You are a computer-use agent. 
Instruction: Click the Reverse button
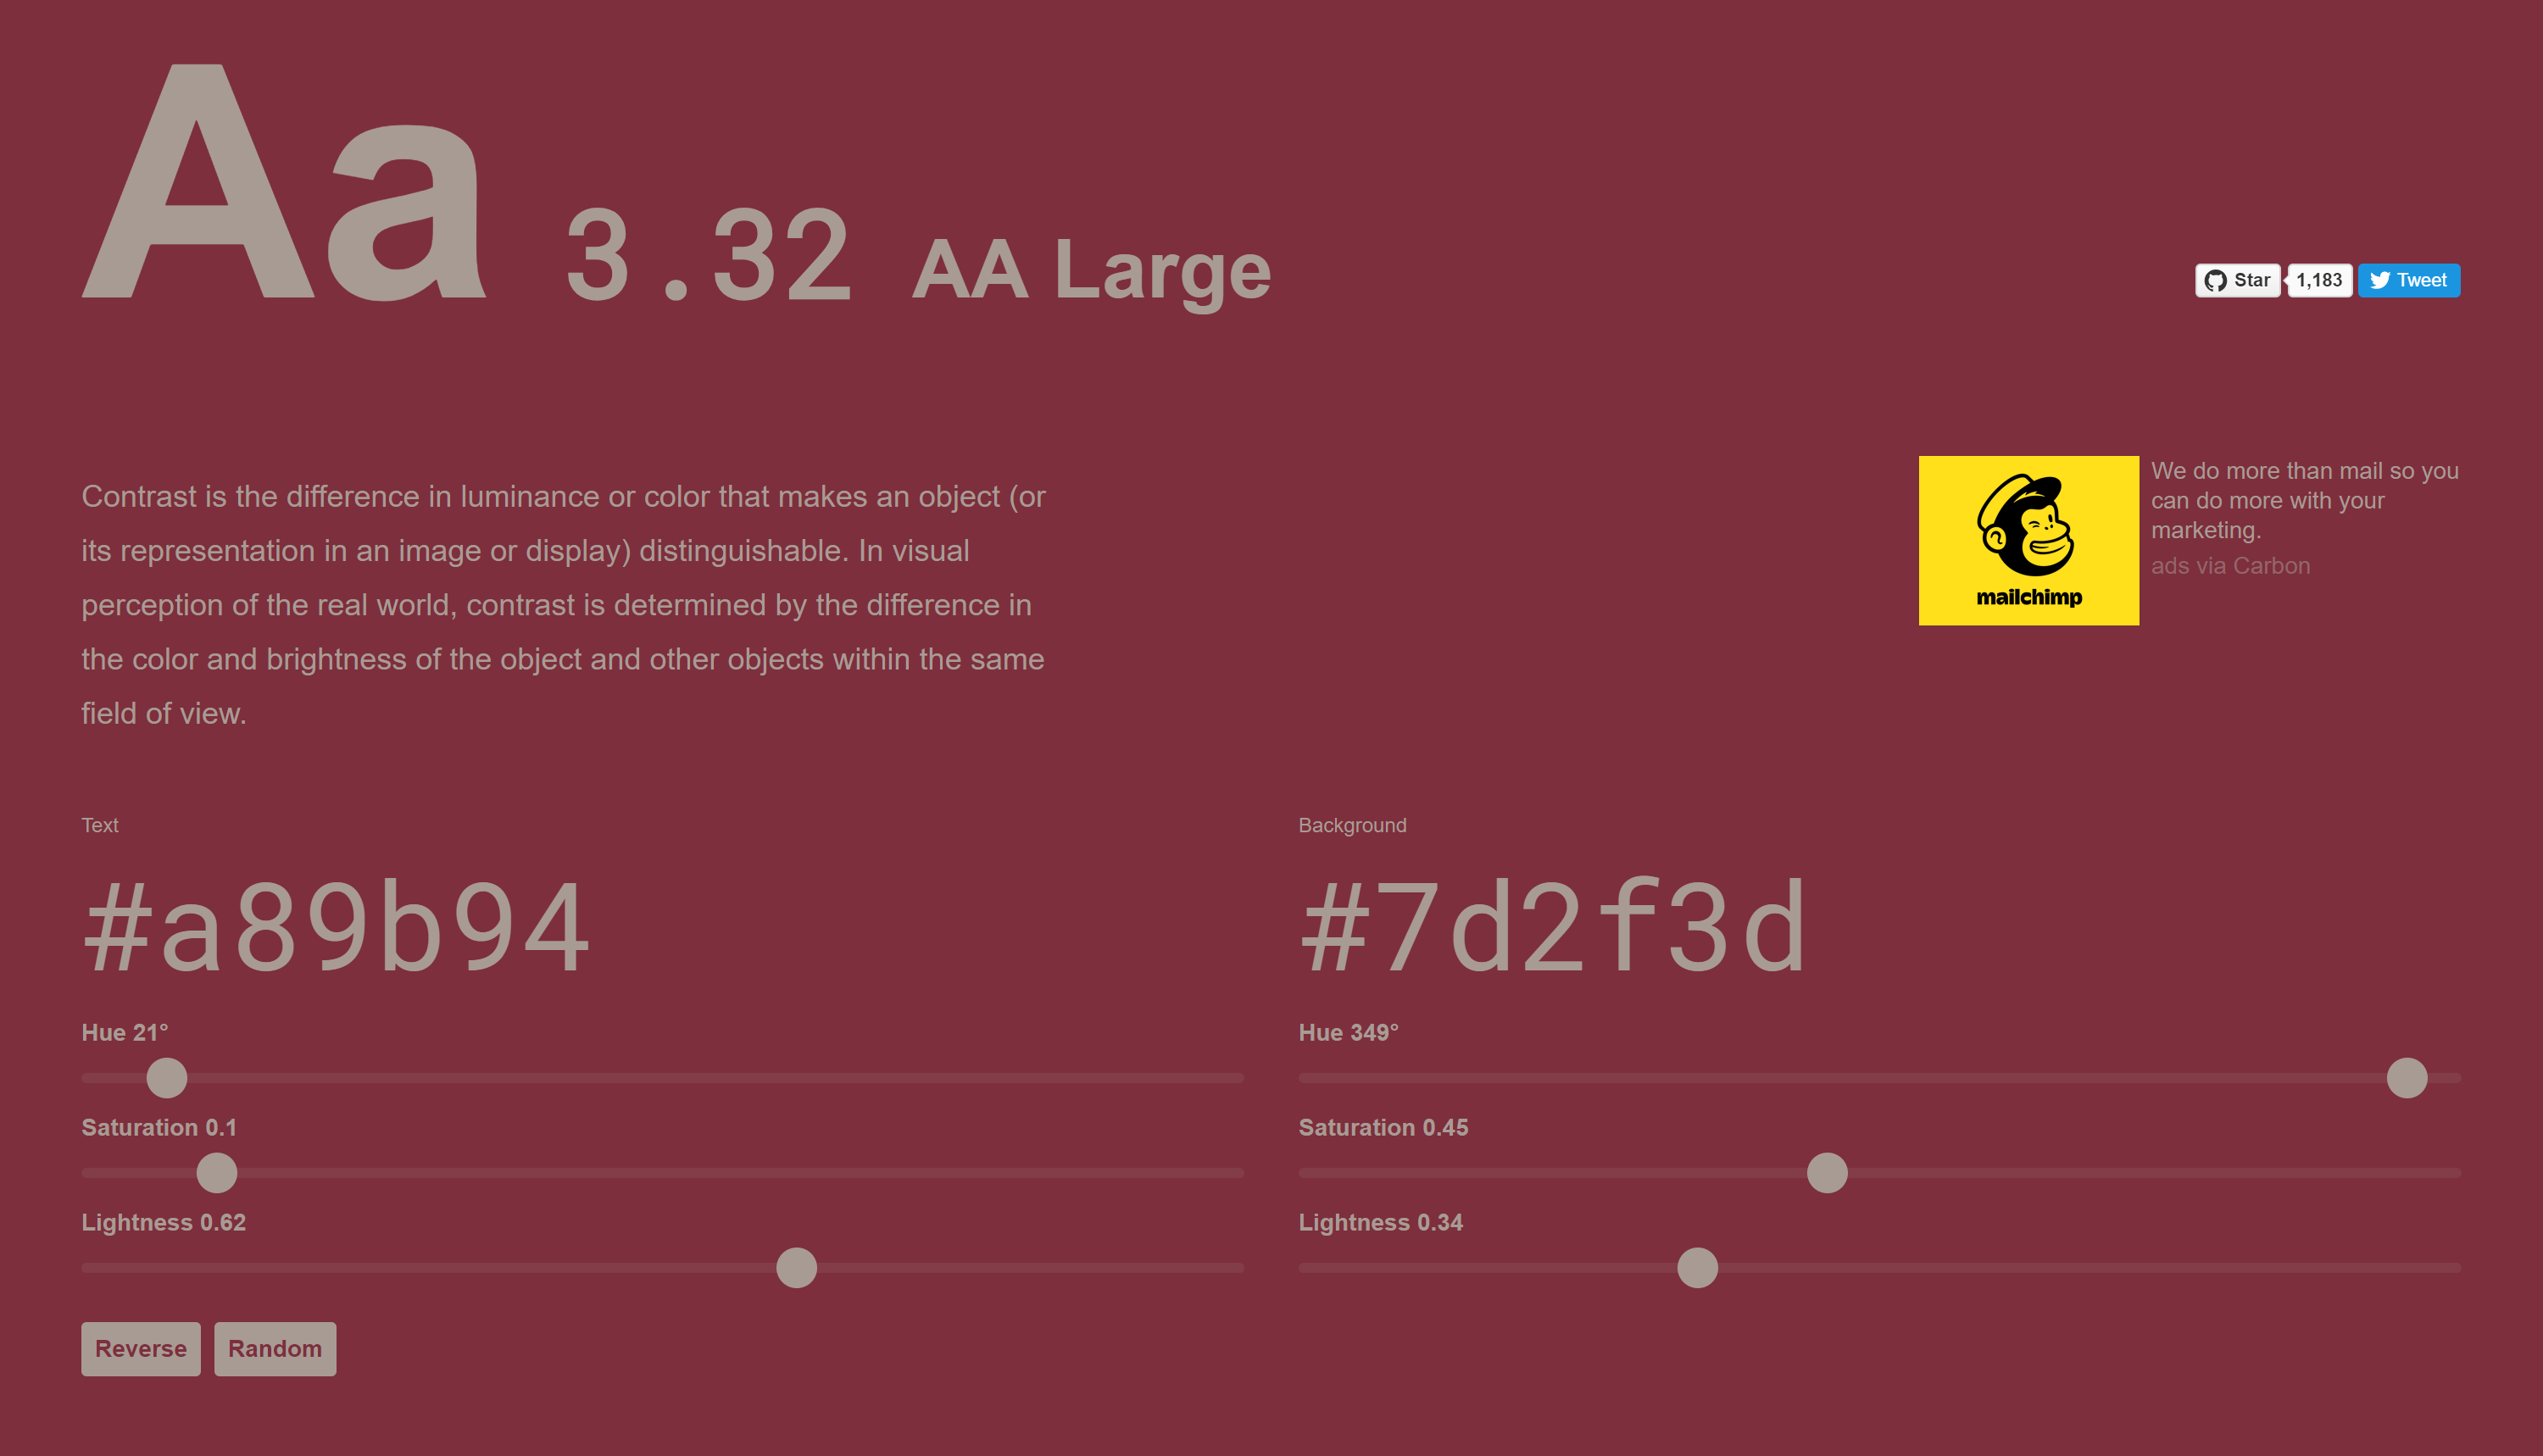coord(142,1349)
